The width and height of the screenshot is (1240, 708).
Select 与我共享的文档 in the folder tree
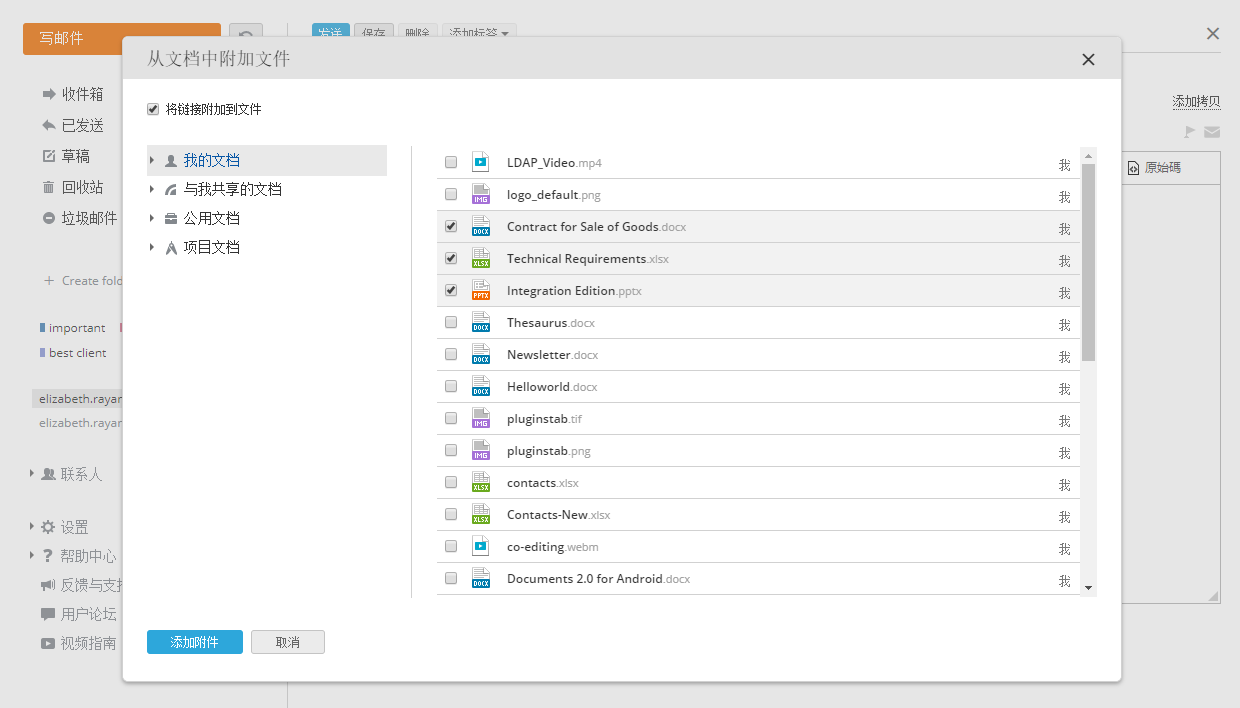click(232, 189)
